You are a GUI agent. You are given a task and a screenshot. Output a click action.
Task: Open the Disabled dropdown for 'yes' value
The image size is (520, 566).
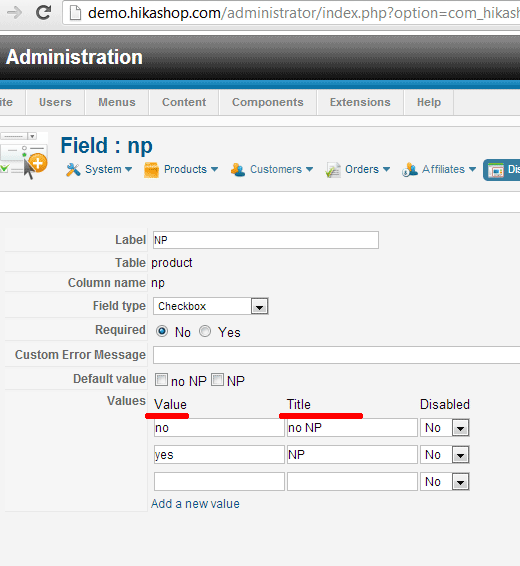445,455
